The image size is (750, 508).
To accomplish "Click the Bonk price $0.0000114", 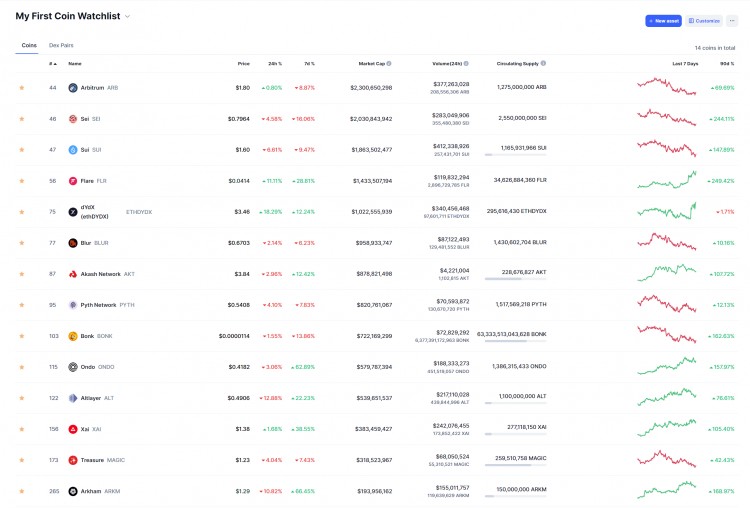I will point(234,336).
